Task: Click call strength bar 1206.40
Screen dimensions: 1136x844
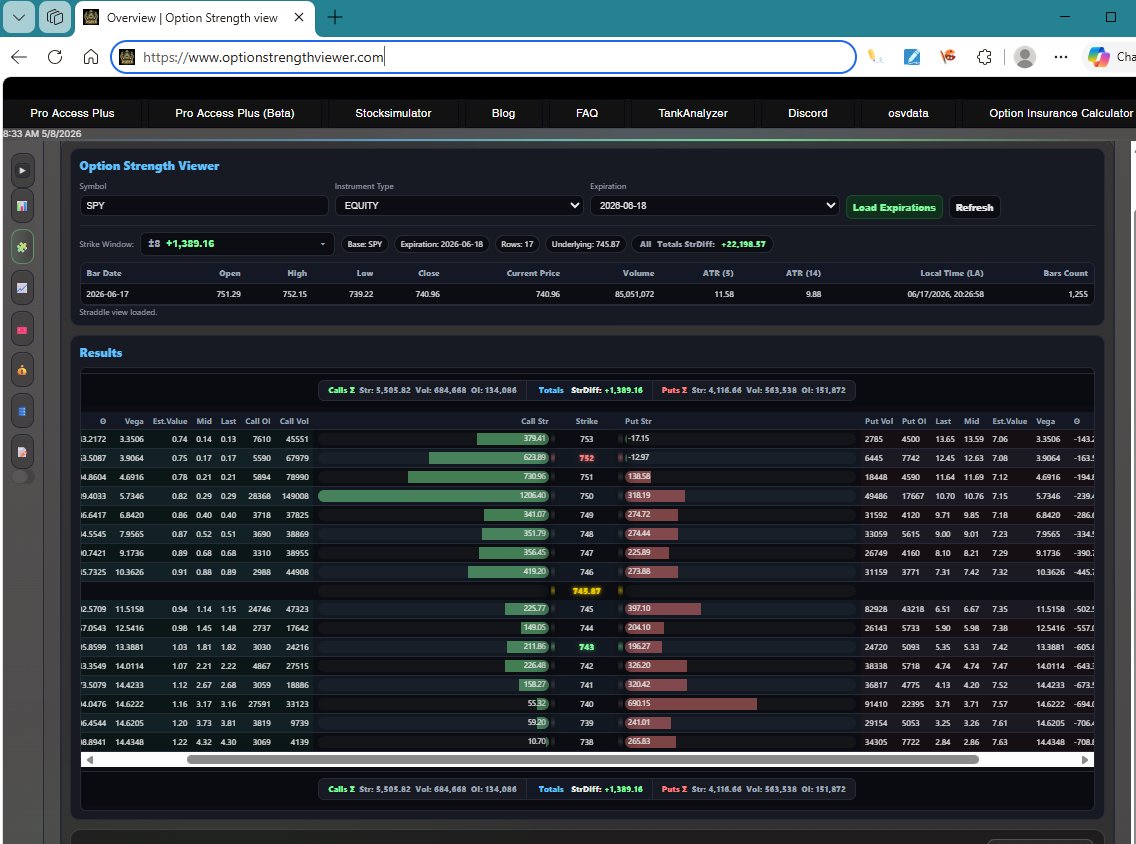Action: 433,496
